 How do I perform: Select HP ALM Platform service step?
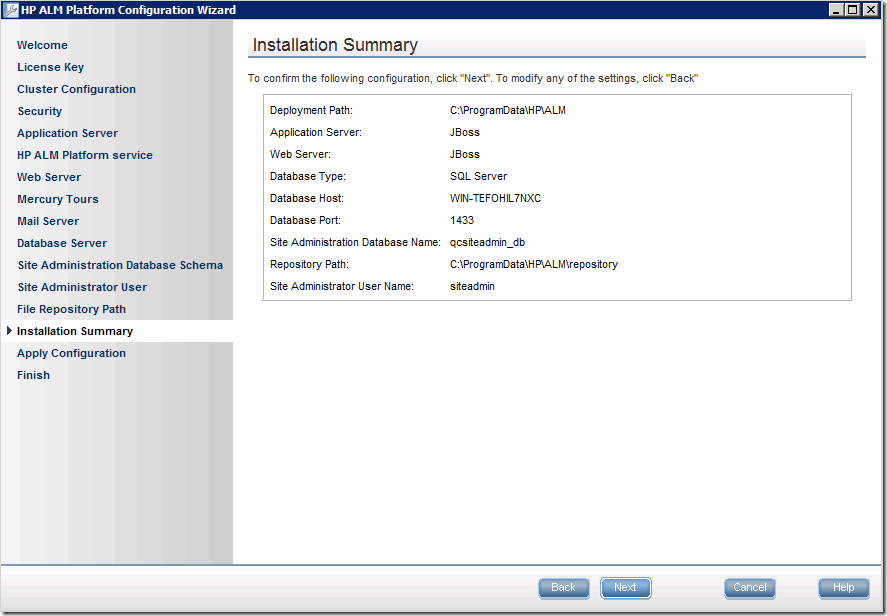coord(85,156)
